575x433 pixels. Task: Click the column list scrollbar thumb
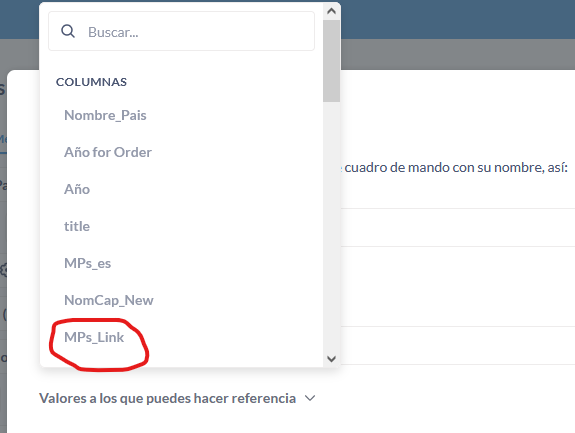coord(332,61)
